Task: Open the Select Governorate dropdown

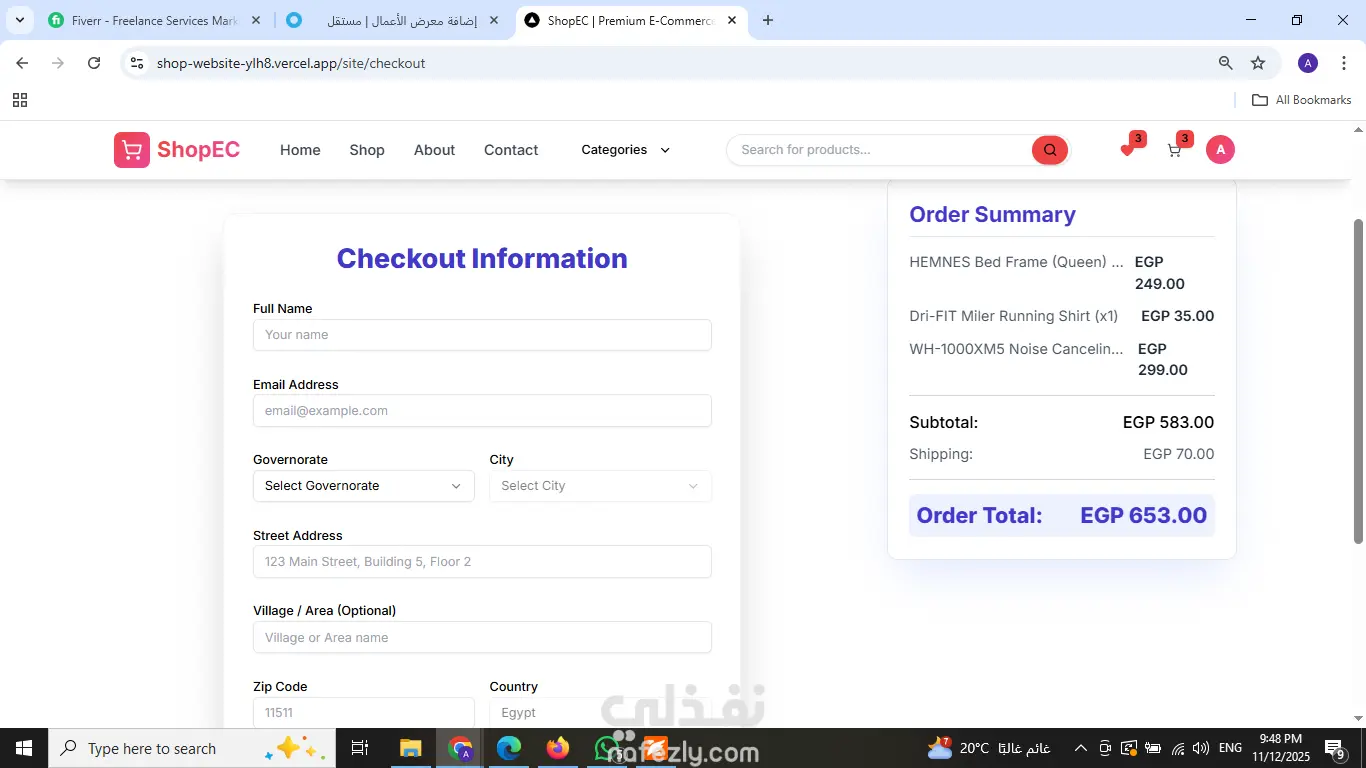Action: point(363,486)
